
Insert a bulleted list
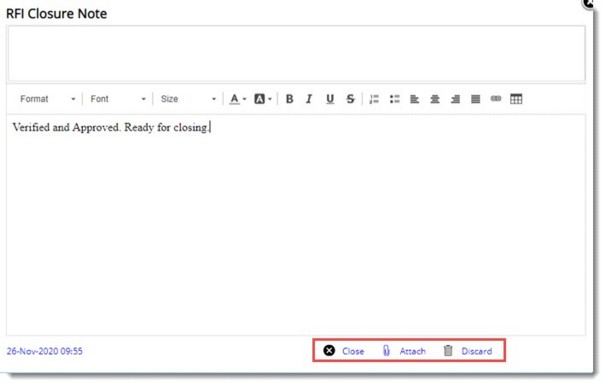pyautogui.click(x=394, y=99)
